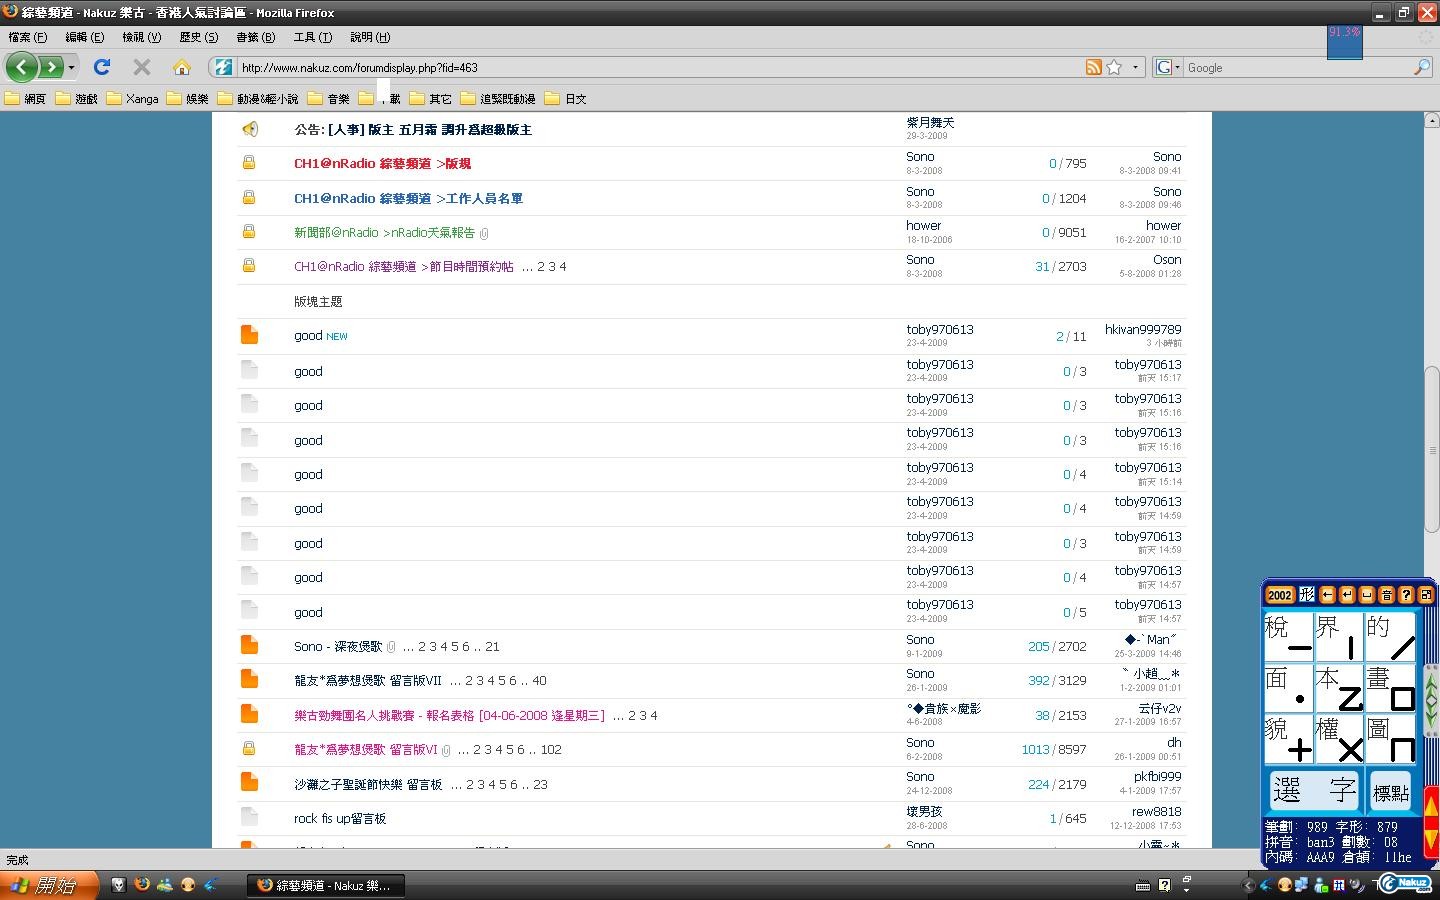Screen dimensions: 1440x900
Task: Open the Google search engine dropdown
Action: coord(1167,67)
